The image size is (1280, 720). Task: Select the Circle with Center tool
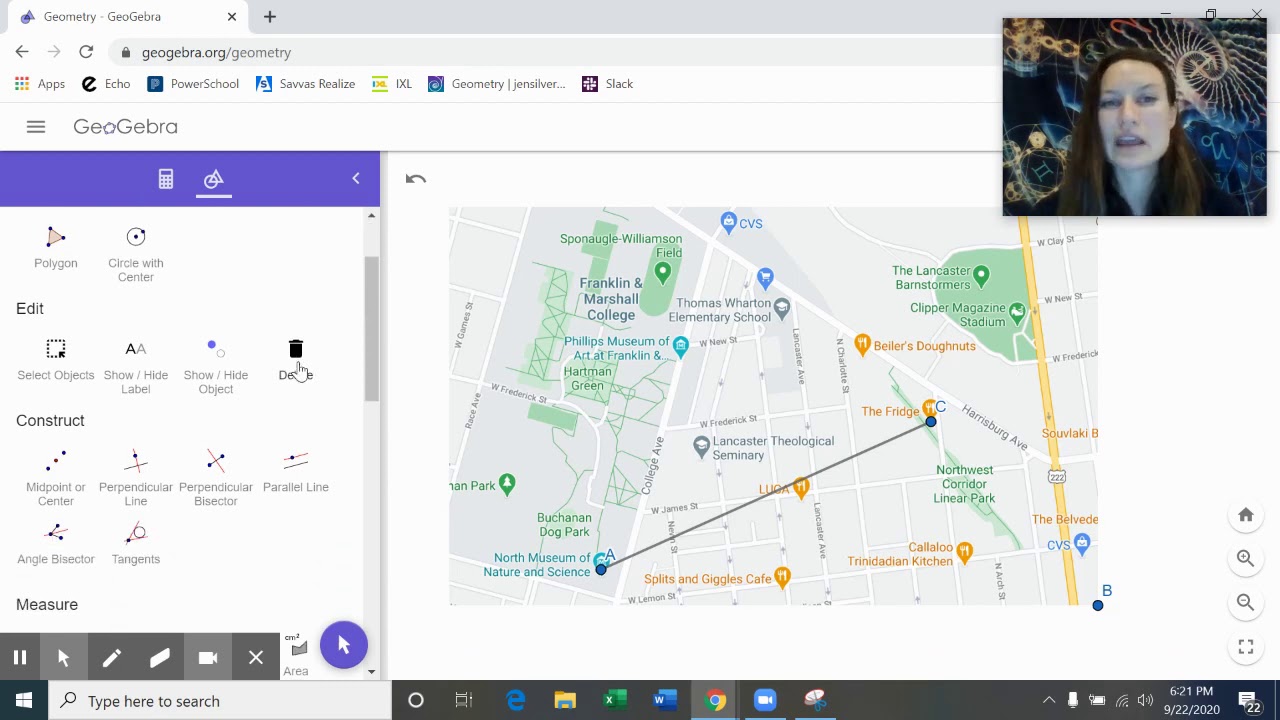point(136,253)
